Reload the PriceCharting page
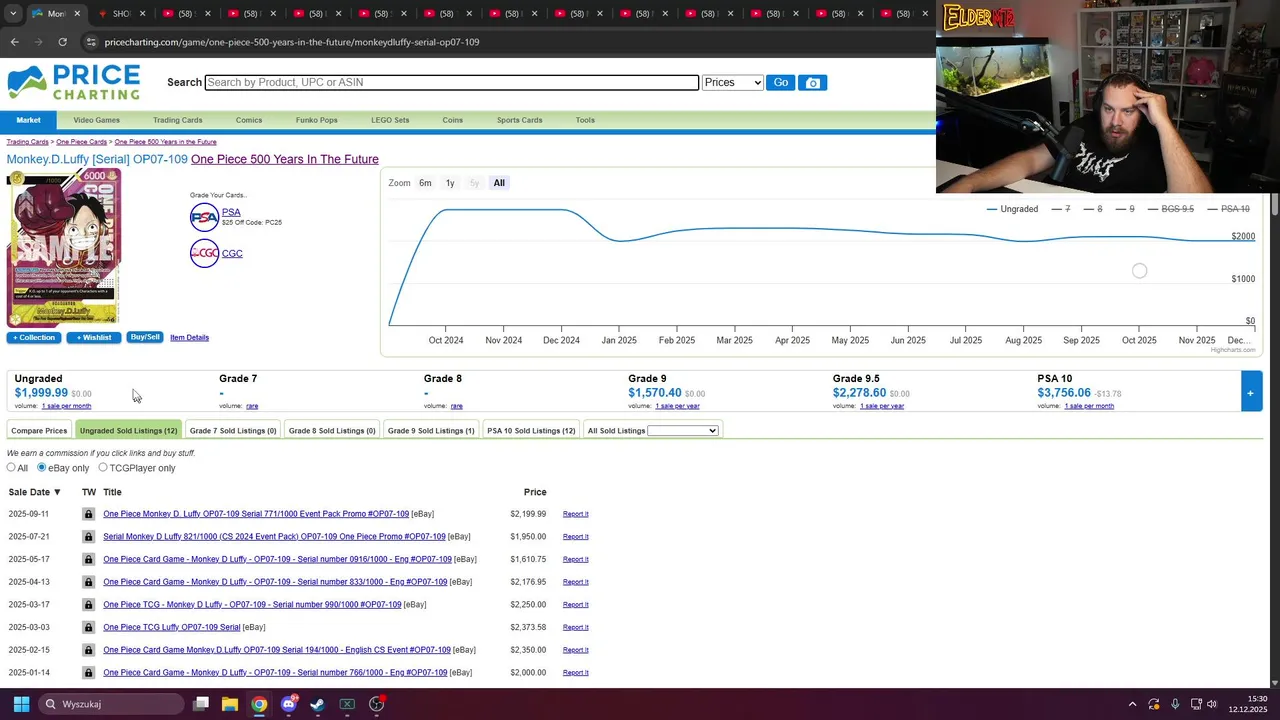This screenshot has width=1280, height=720. pos(62,42)
